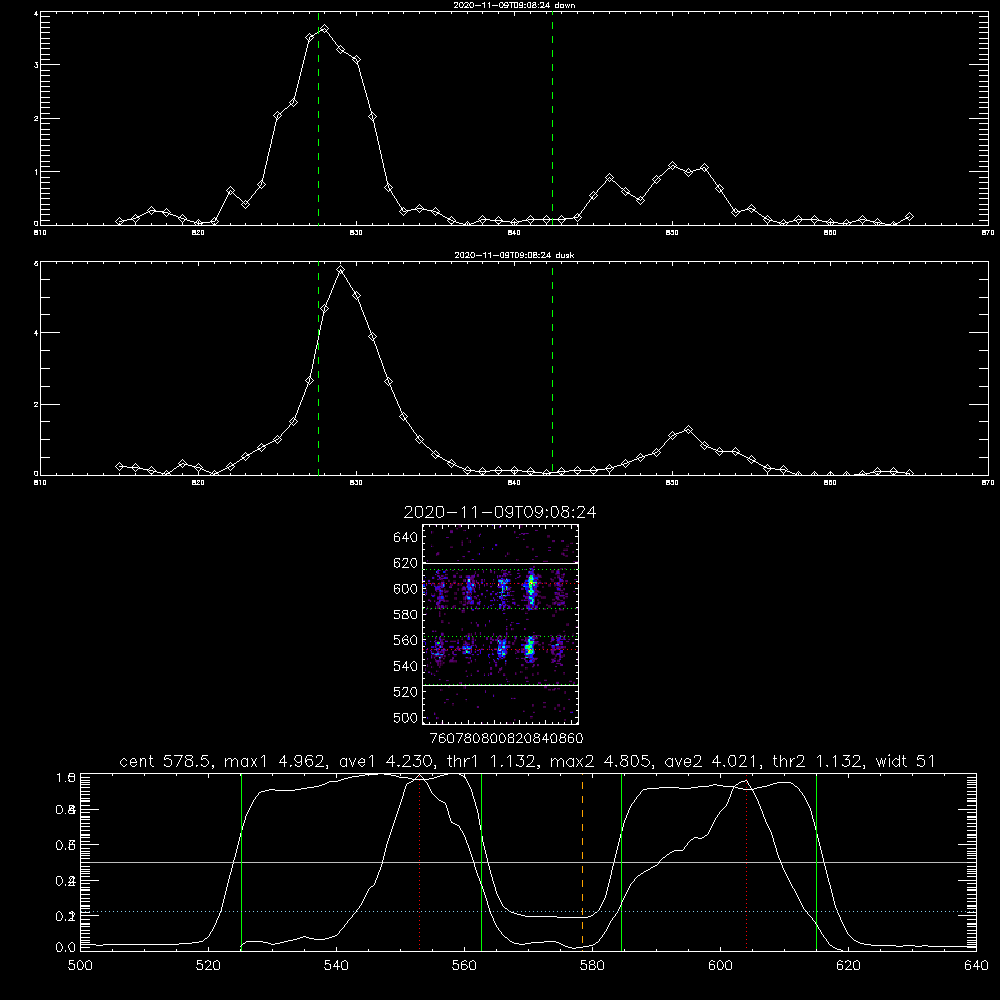Click the 540 label on spectral image y-axis
This screenshot has width=1000, height=1000.
(406, 666)
